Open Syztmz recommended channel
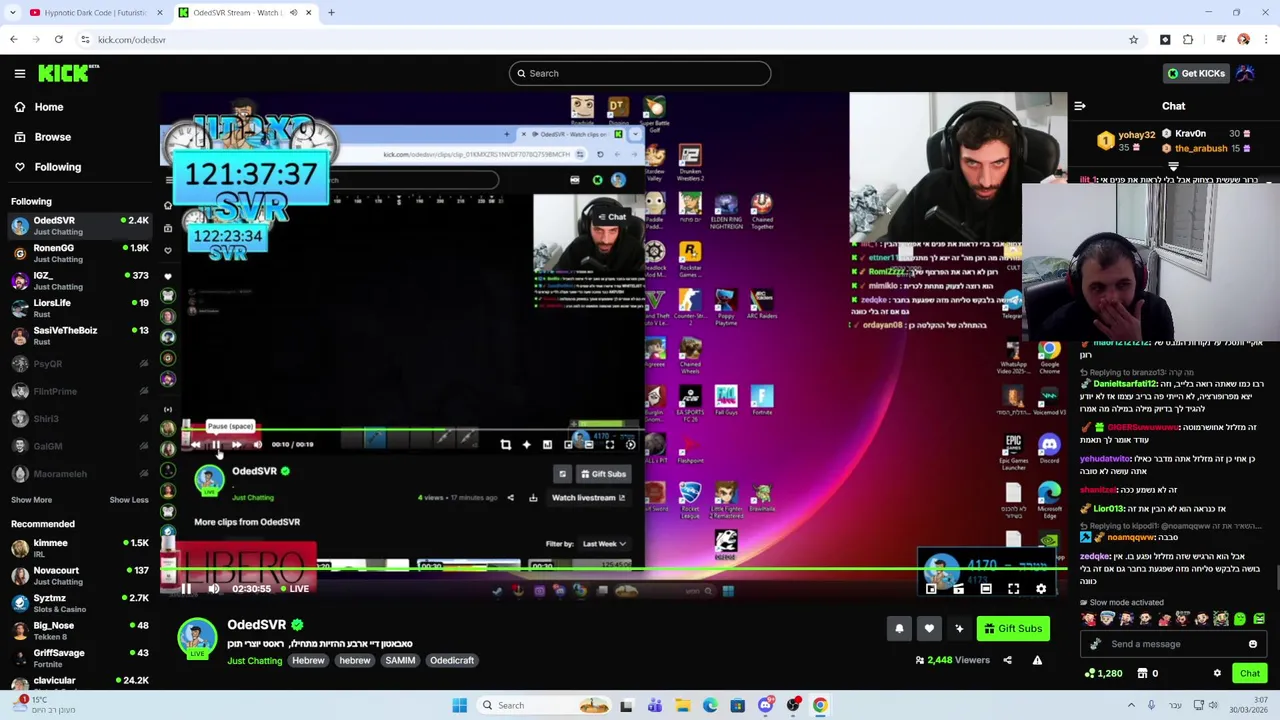Viewport: 1280px width, 720px height. 80,603
